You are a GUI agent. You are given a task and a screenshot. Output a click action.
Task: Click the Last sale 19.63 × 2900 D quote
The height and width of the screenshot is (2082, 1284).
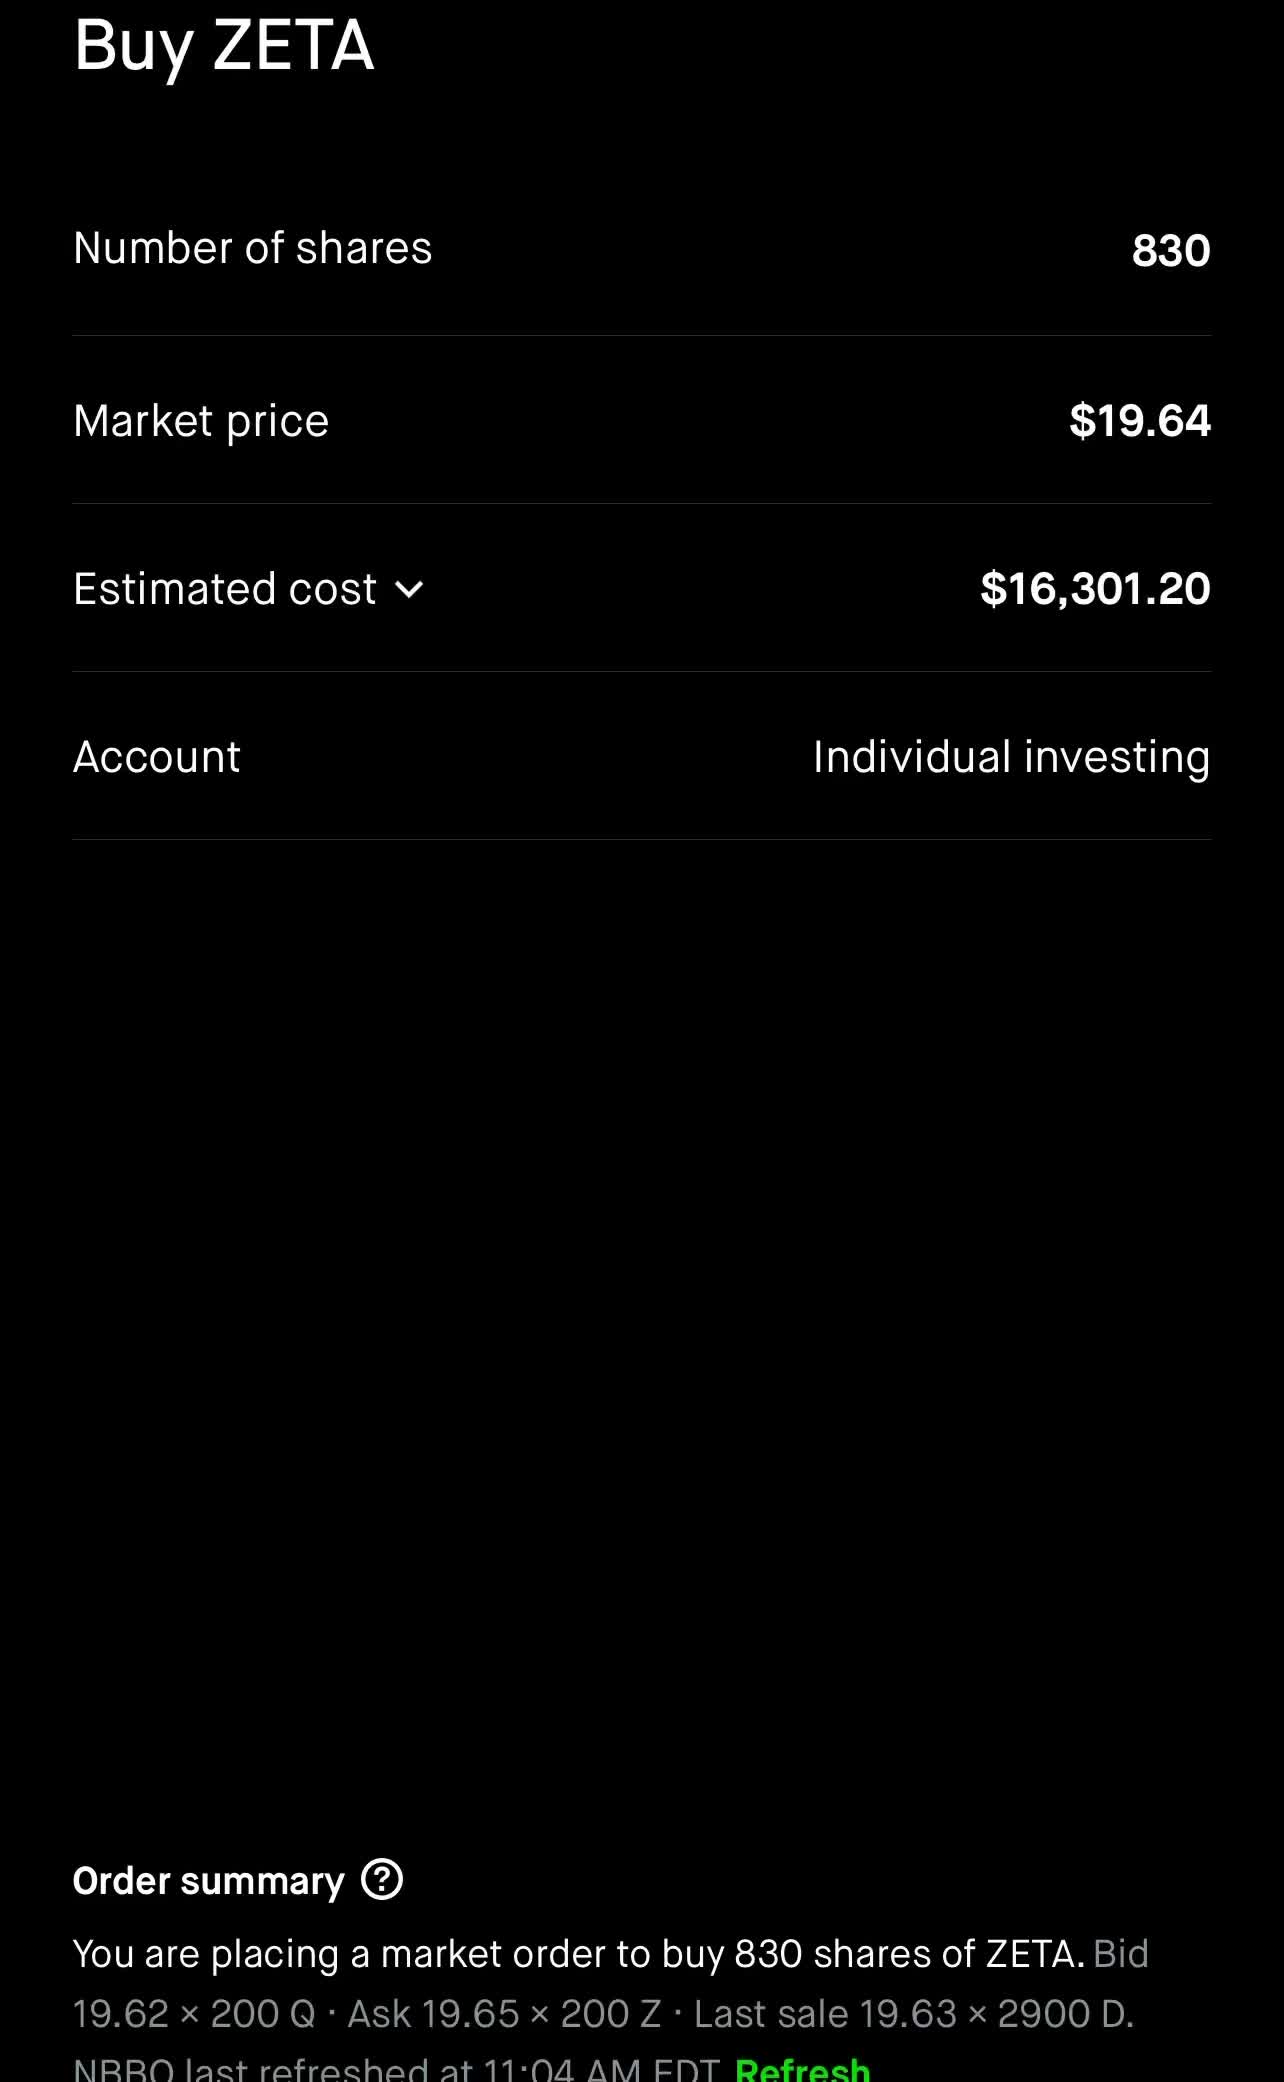pyautogui.click(x=914, y=2014)
